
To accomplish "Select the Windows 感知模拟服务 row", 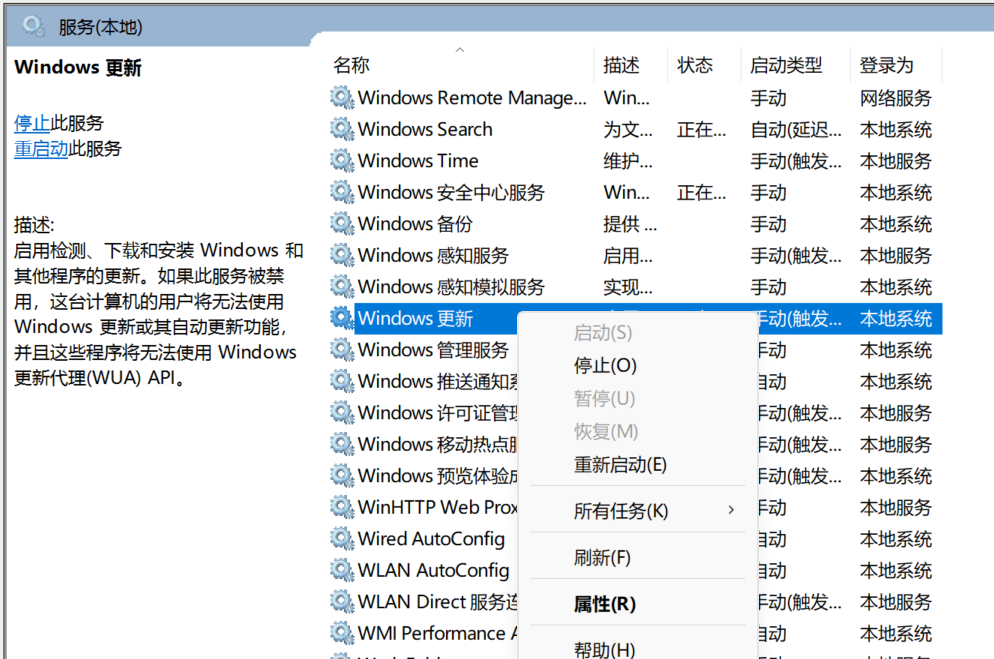I will (635, 287).
